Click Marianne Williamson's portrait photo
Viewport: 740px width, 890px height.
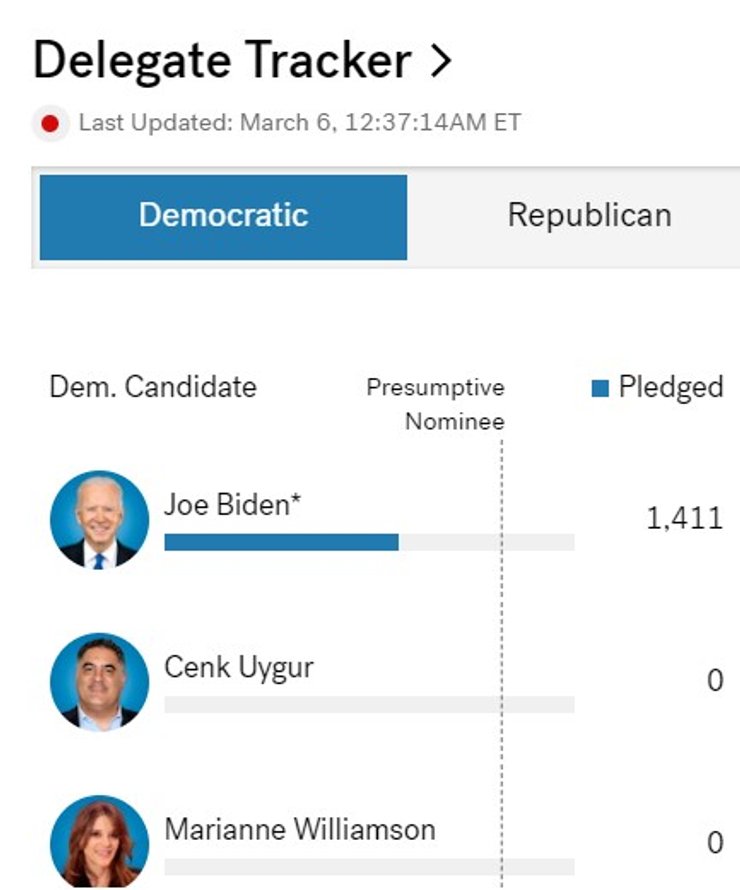click(99, 841)
